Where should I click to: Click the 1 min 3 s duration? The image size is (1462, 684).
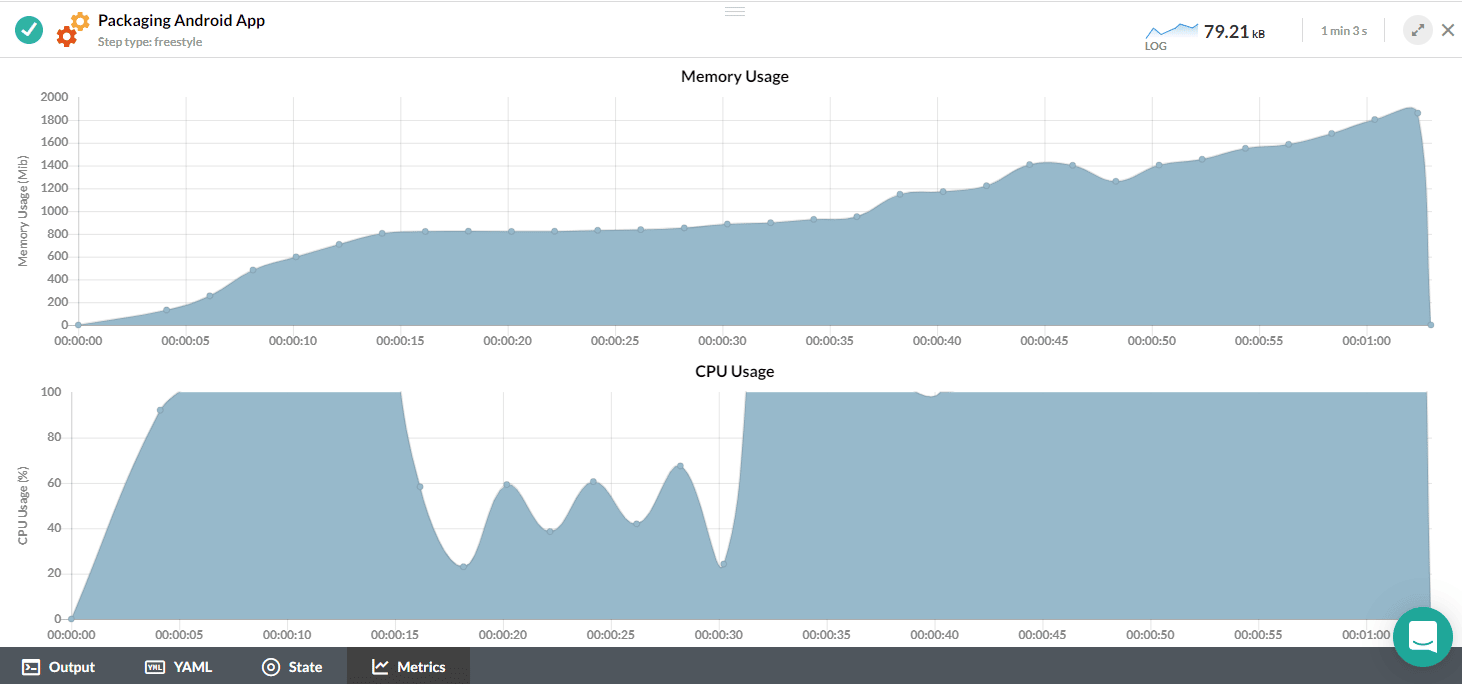[1343, 31]
